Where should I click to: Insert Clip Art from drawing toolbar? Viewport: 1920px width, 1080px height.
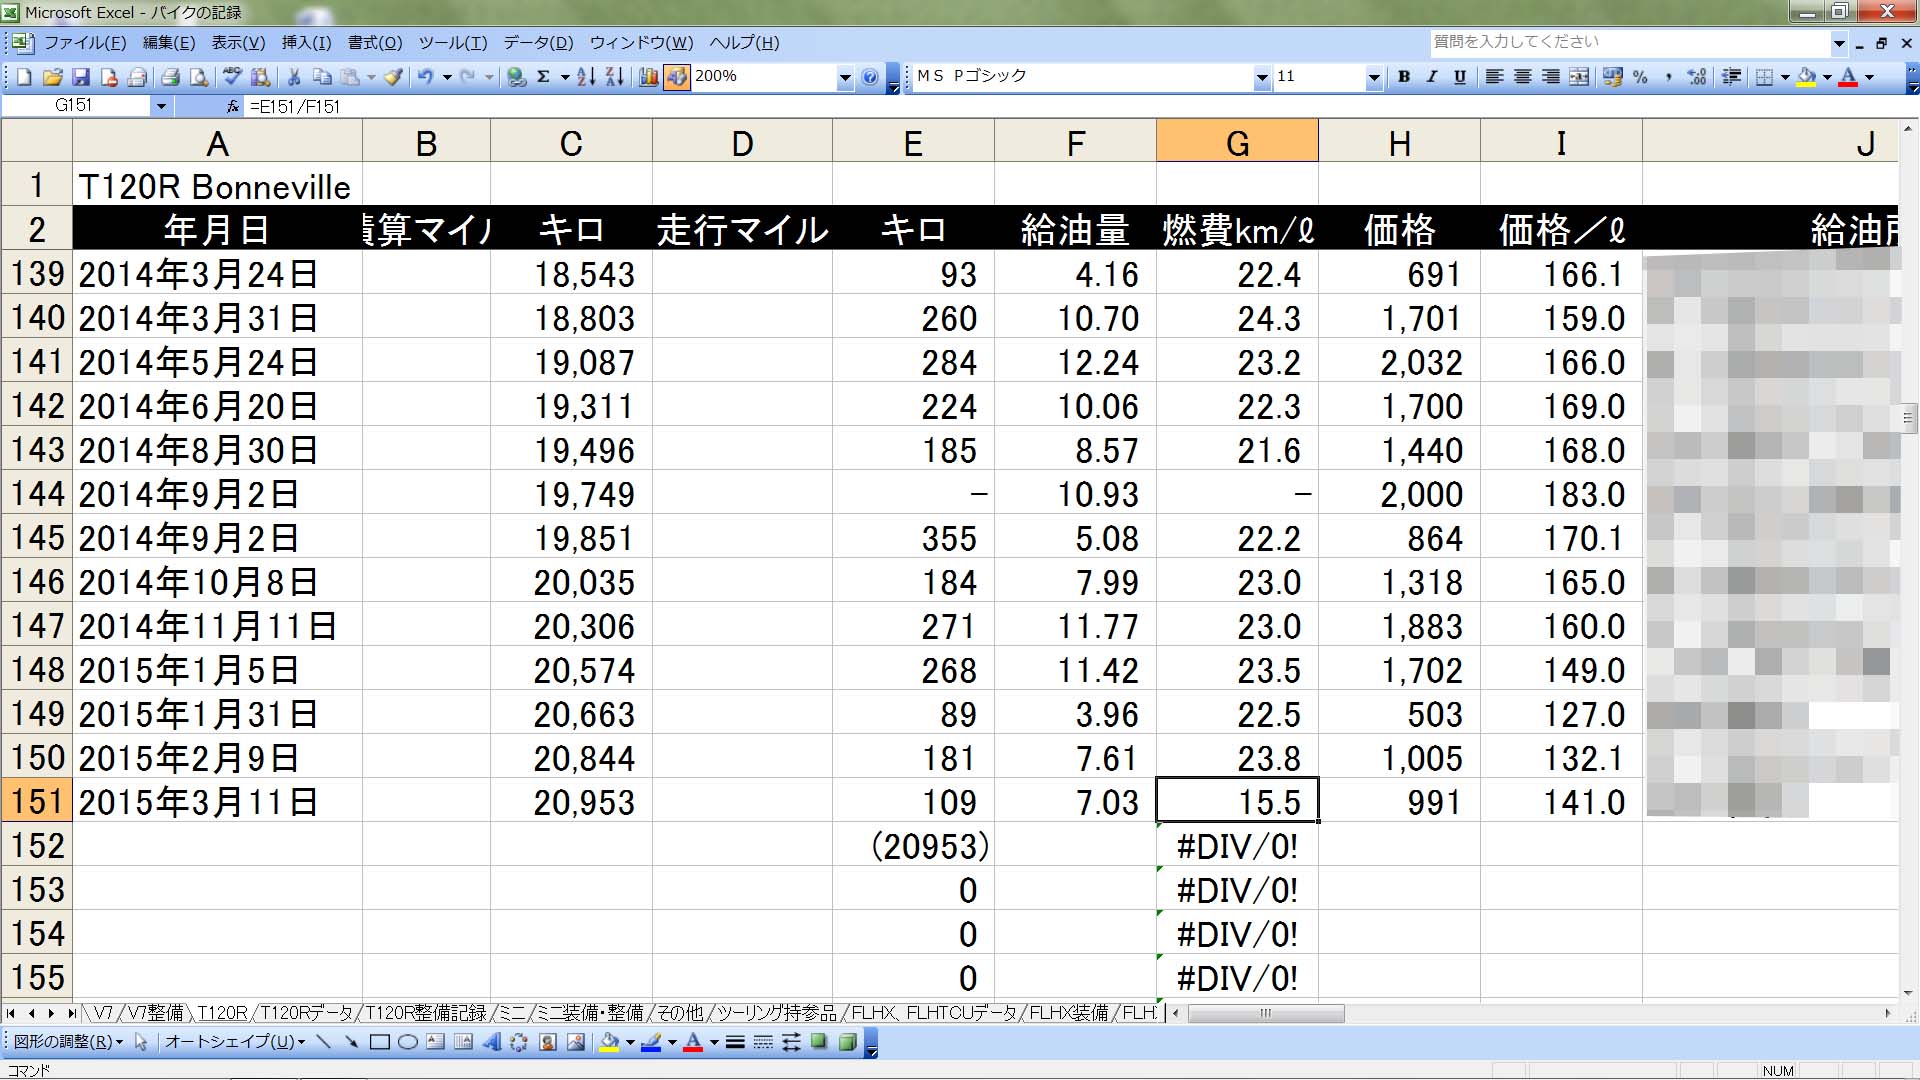pyautogui.click(x=547, y=1042)
